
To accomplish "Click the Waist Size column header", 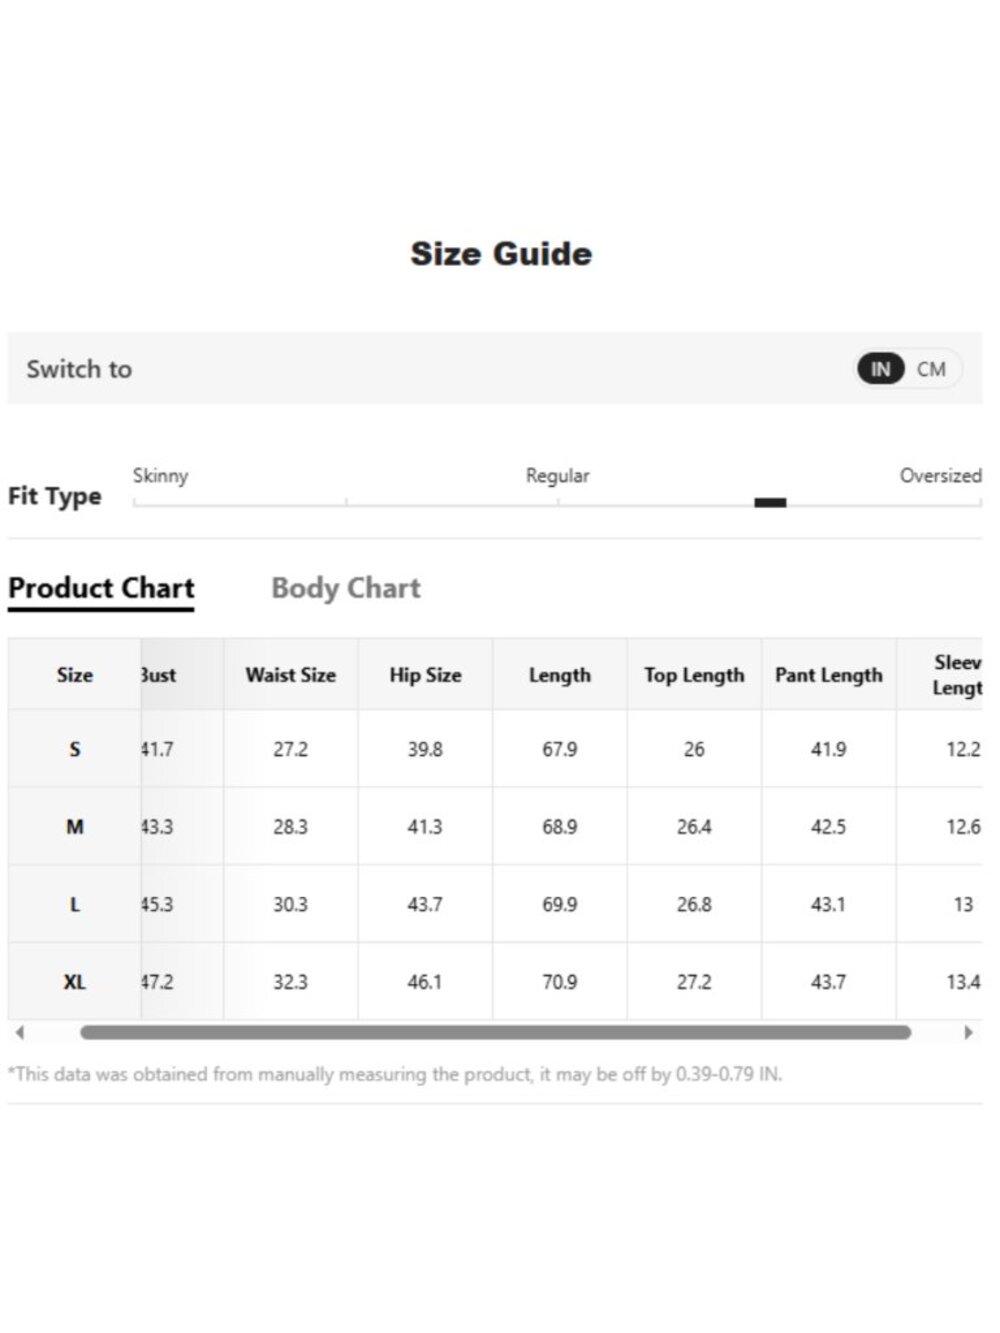I will pos(291,675).
